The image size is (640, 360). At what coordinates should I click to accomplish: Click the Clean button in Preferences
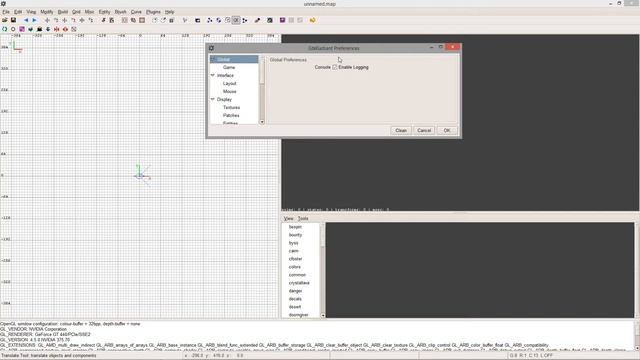coord(401,130)
